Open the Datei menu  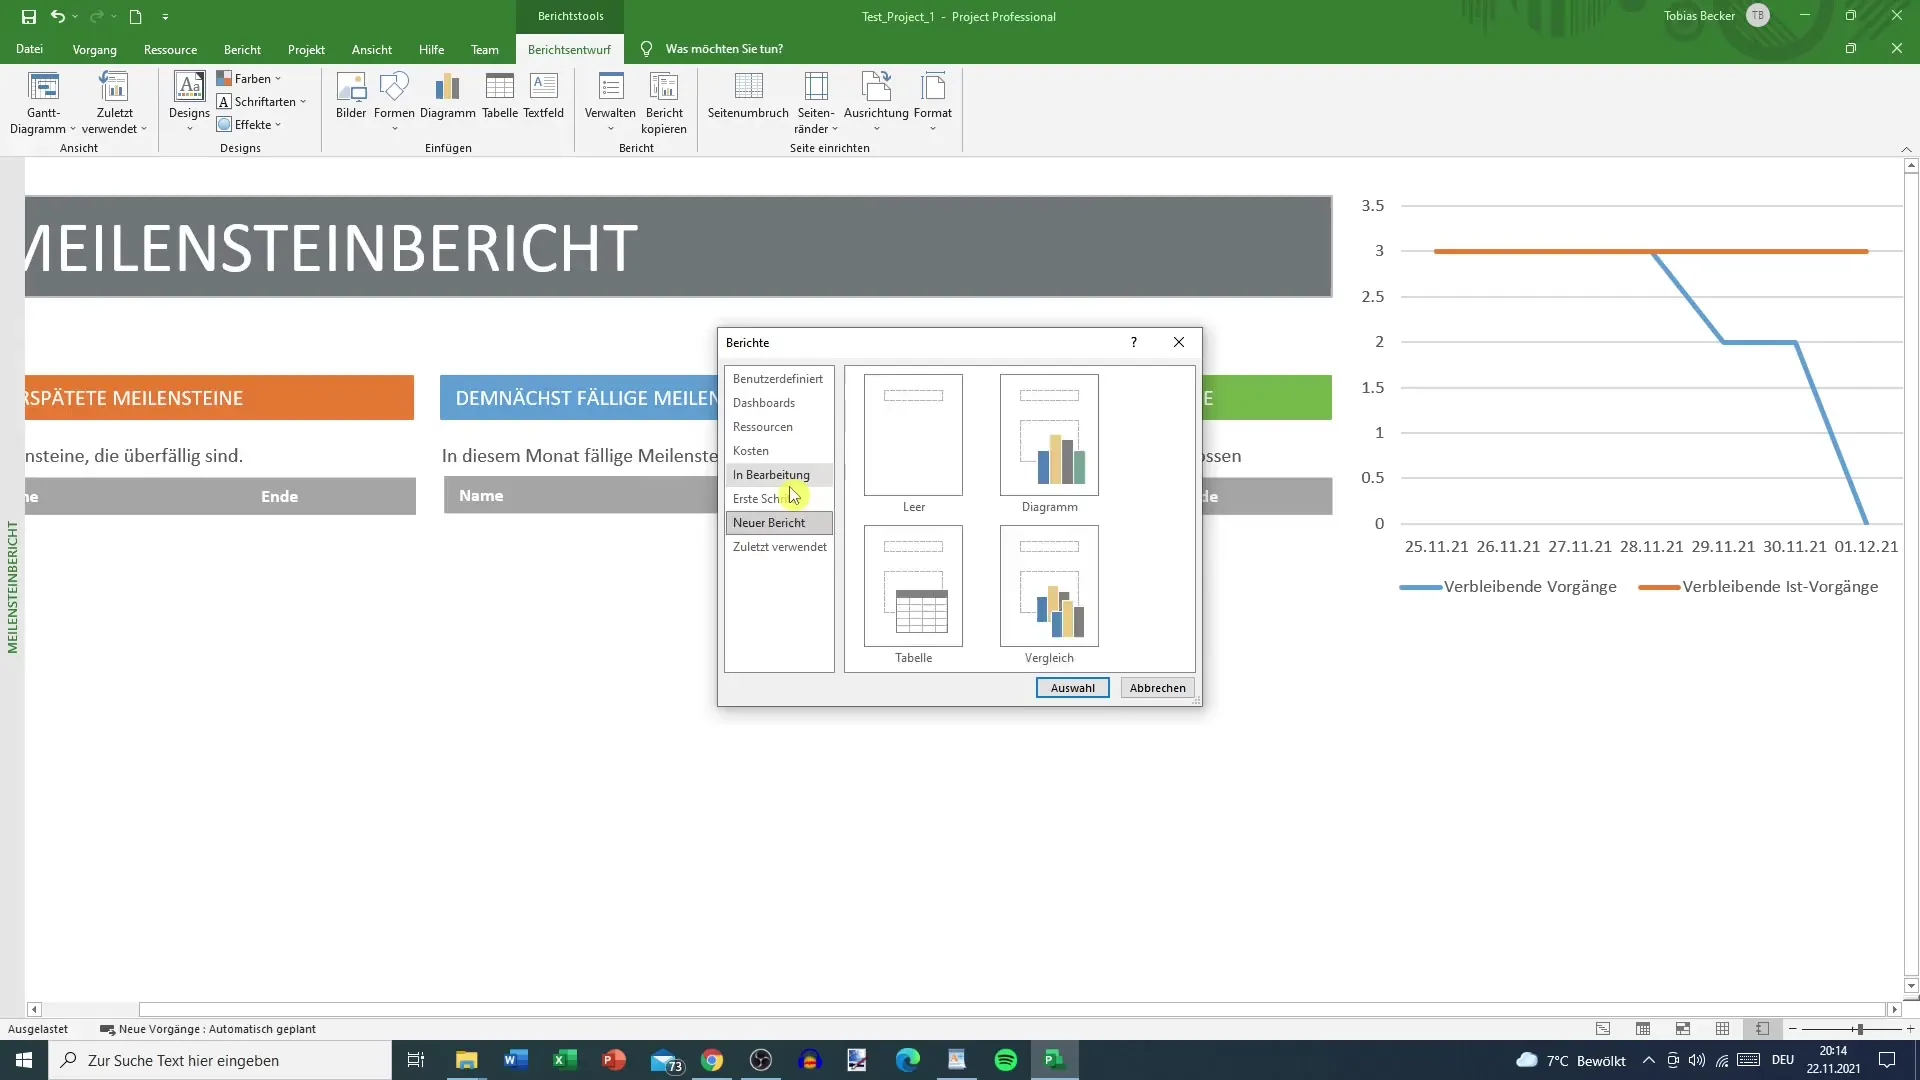point(29,49)
